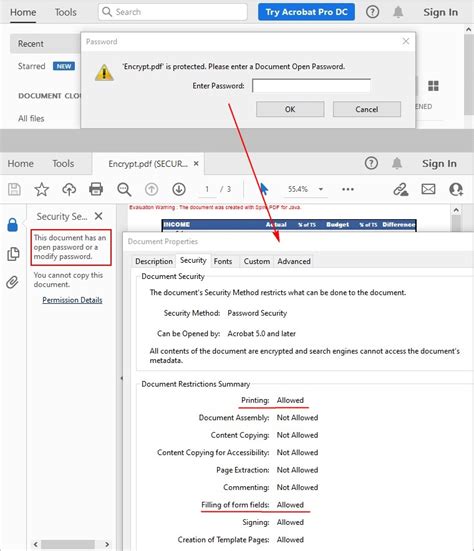Image resolution: width=474 pixels, height=551 pixels.
Task: Open Page Thumbnails panel icon
Action: point(13,254)
